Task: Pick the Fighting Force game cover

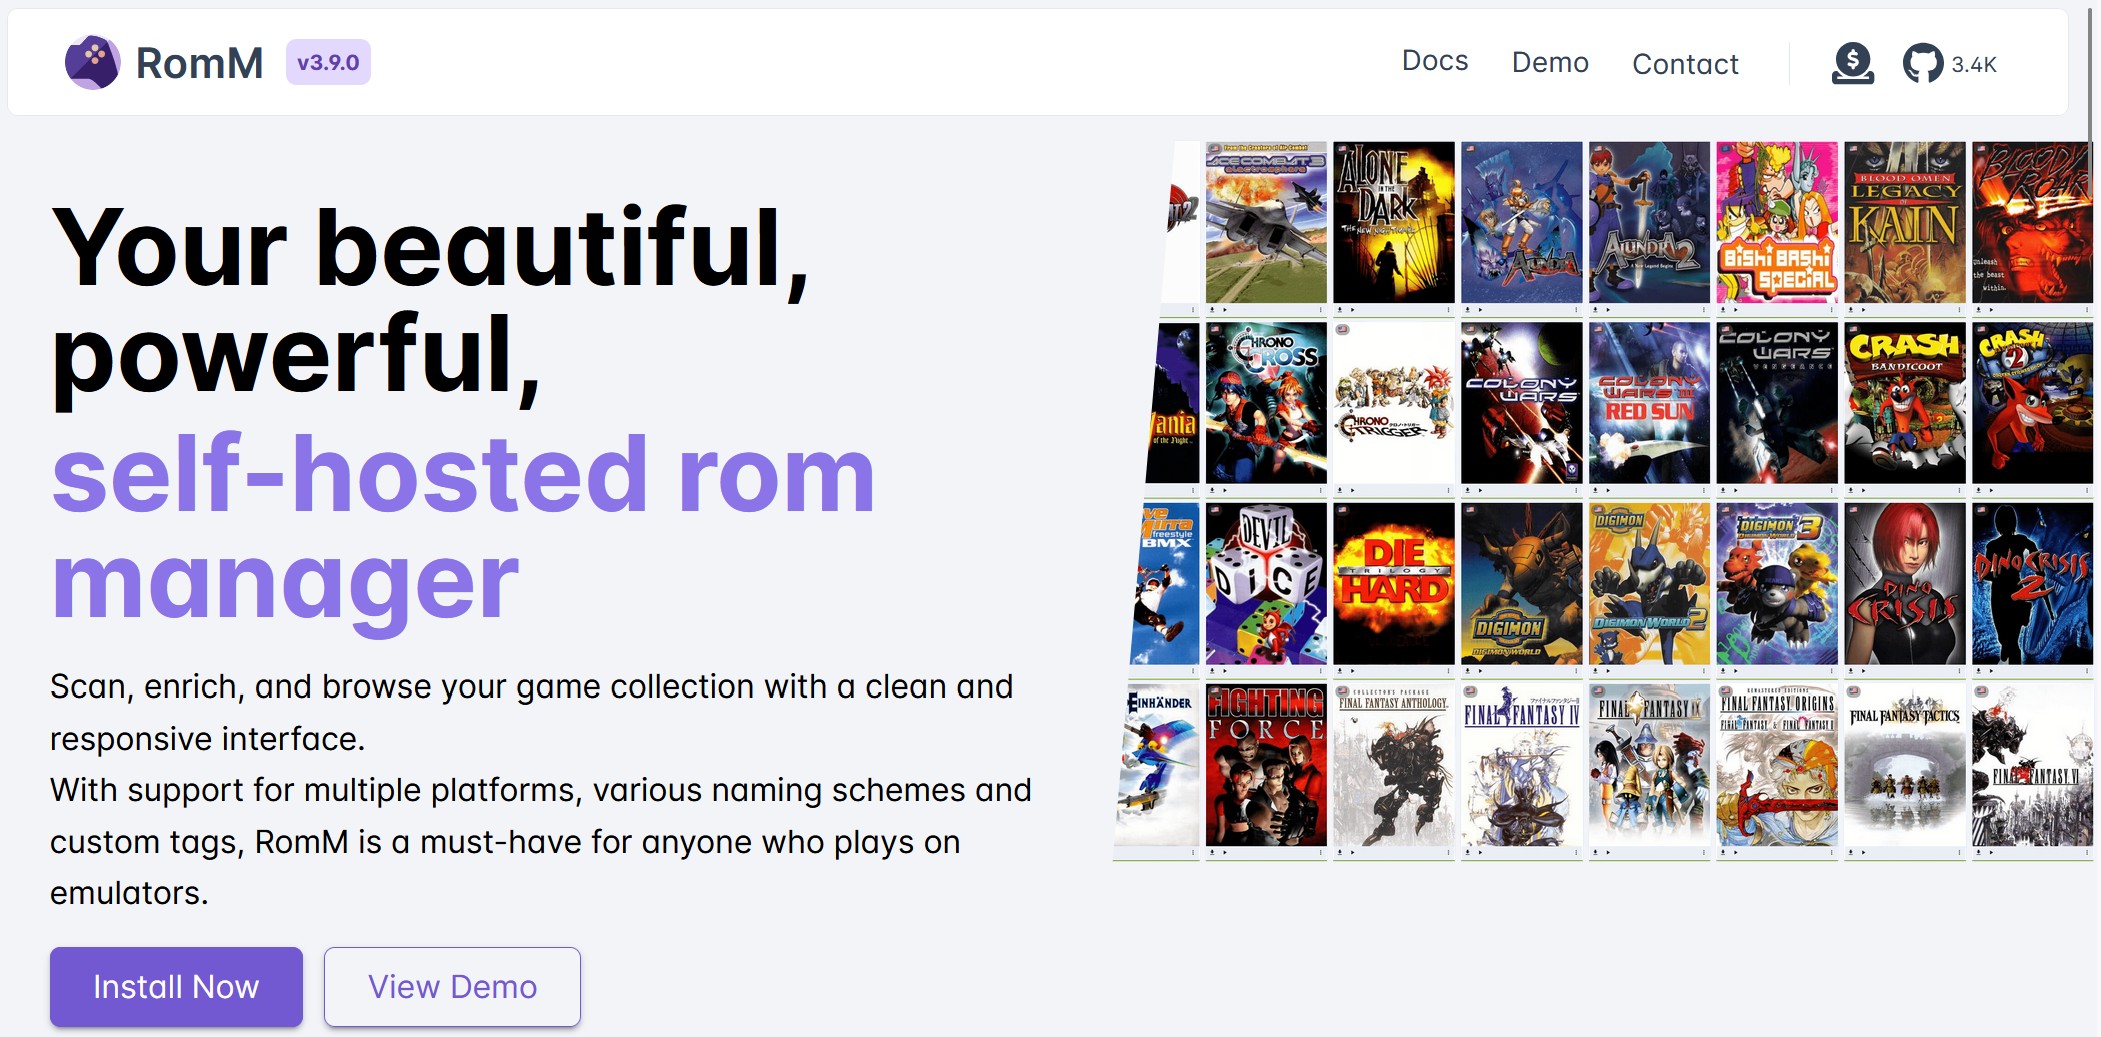Action: 1265,764
